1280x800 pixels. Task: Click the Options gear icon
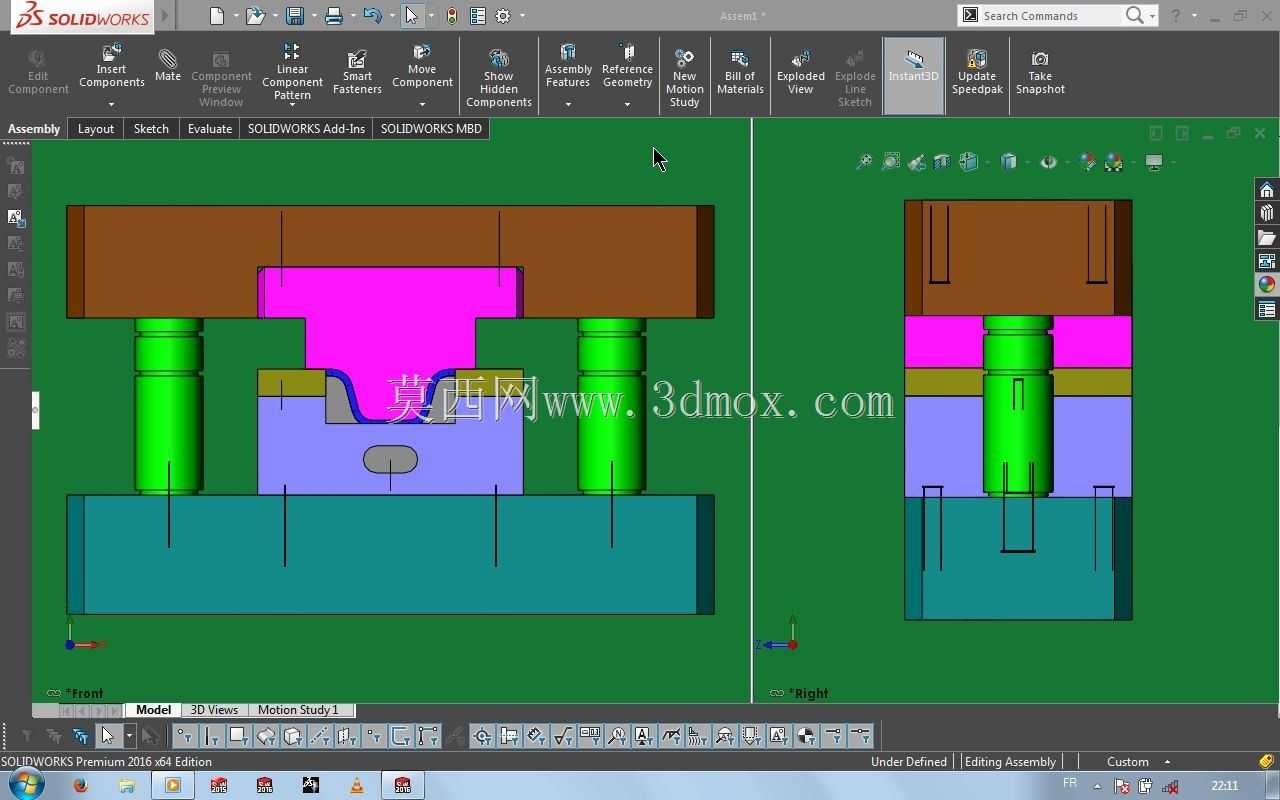(503, 15)
